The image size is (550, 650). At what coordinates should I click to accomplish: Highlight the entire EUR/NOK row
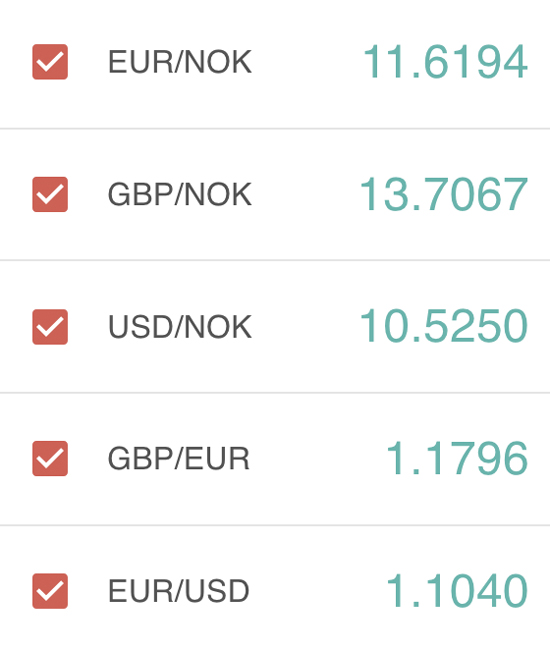coord(275,64)
